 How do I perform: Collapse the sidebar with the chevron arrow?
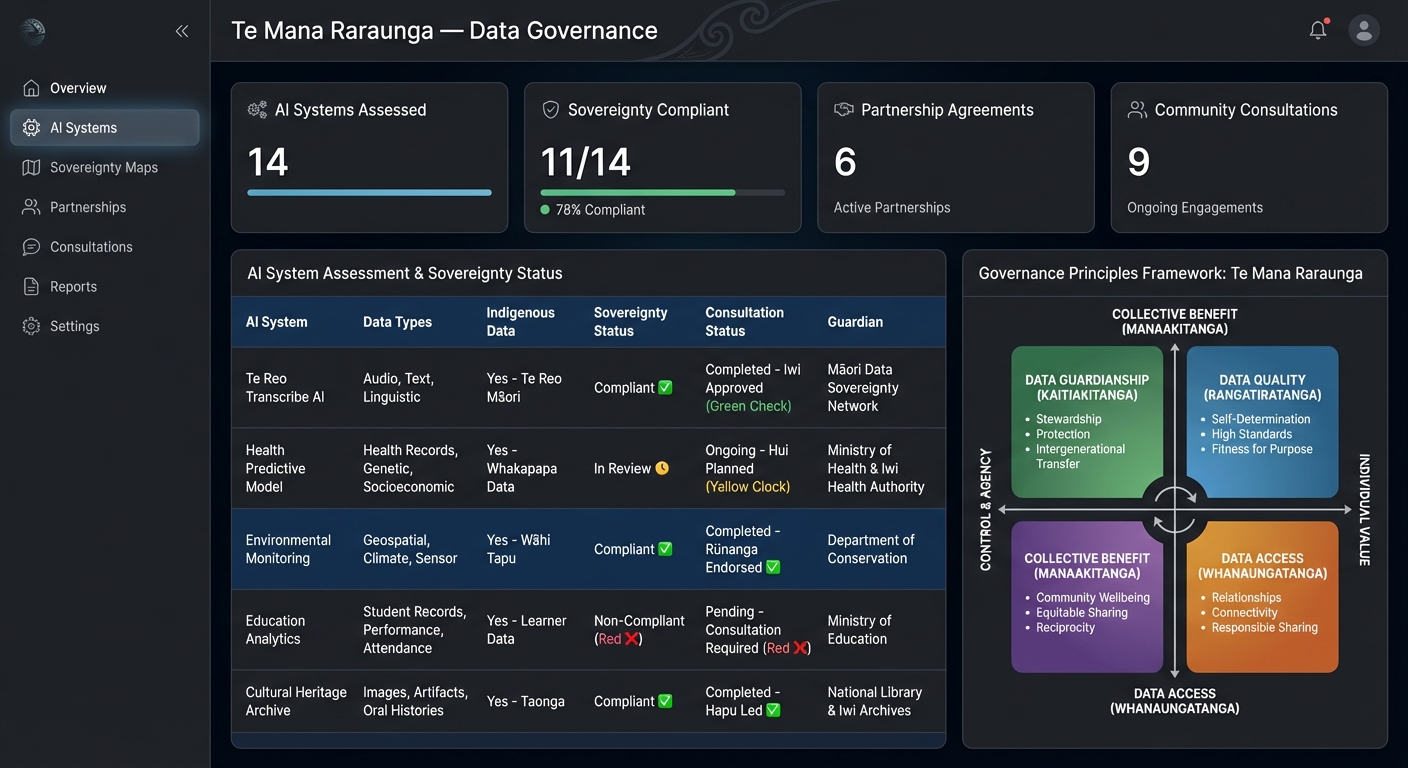point(182,31)
